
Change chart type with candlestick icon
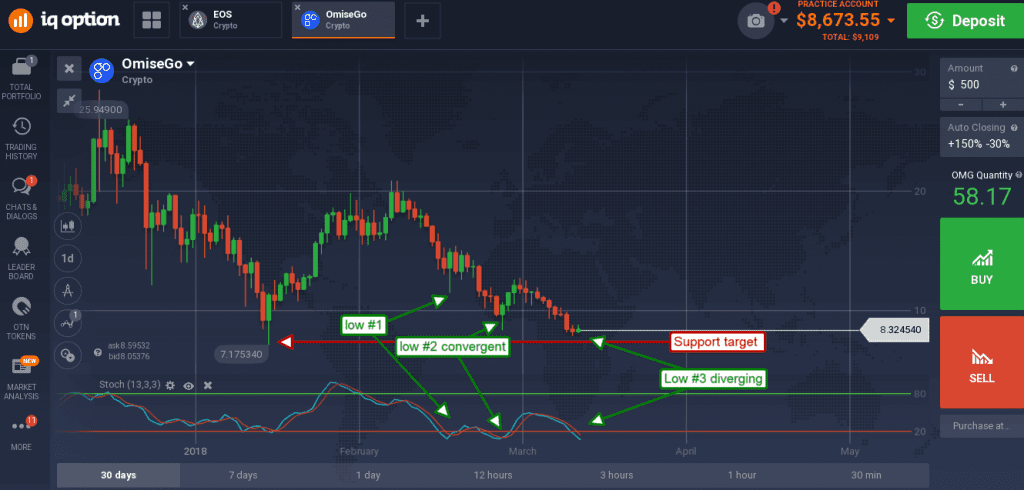67,226
